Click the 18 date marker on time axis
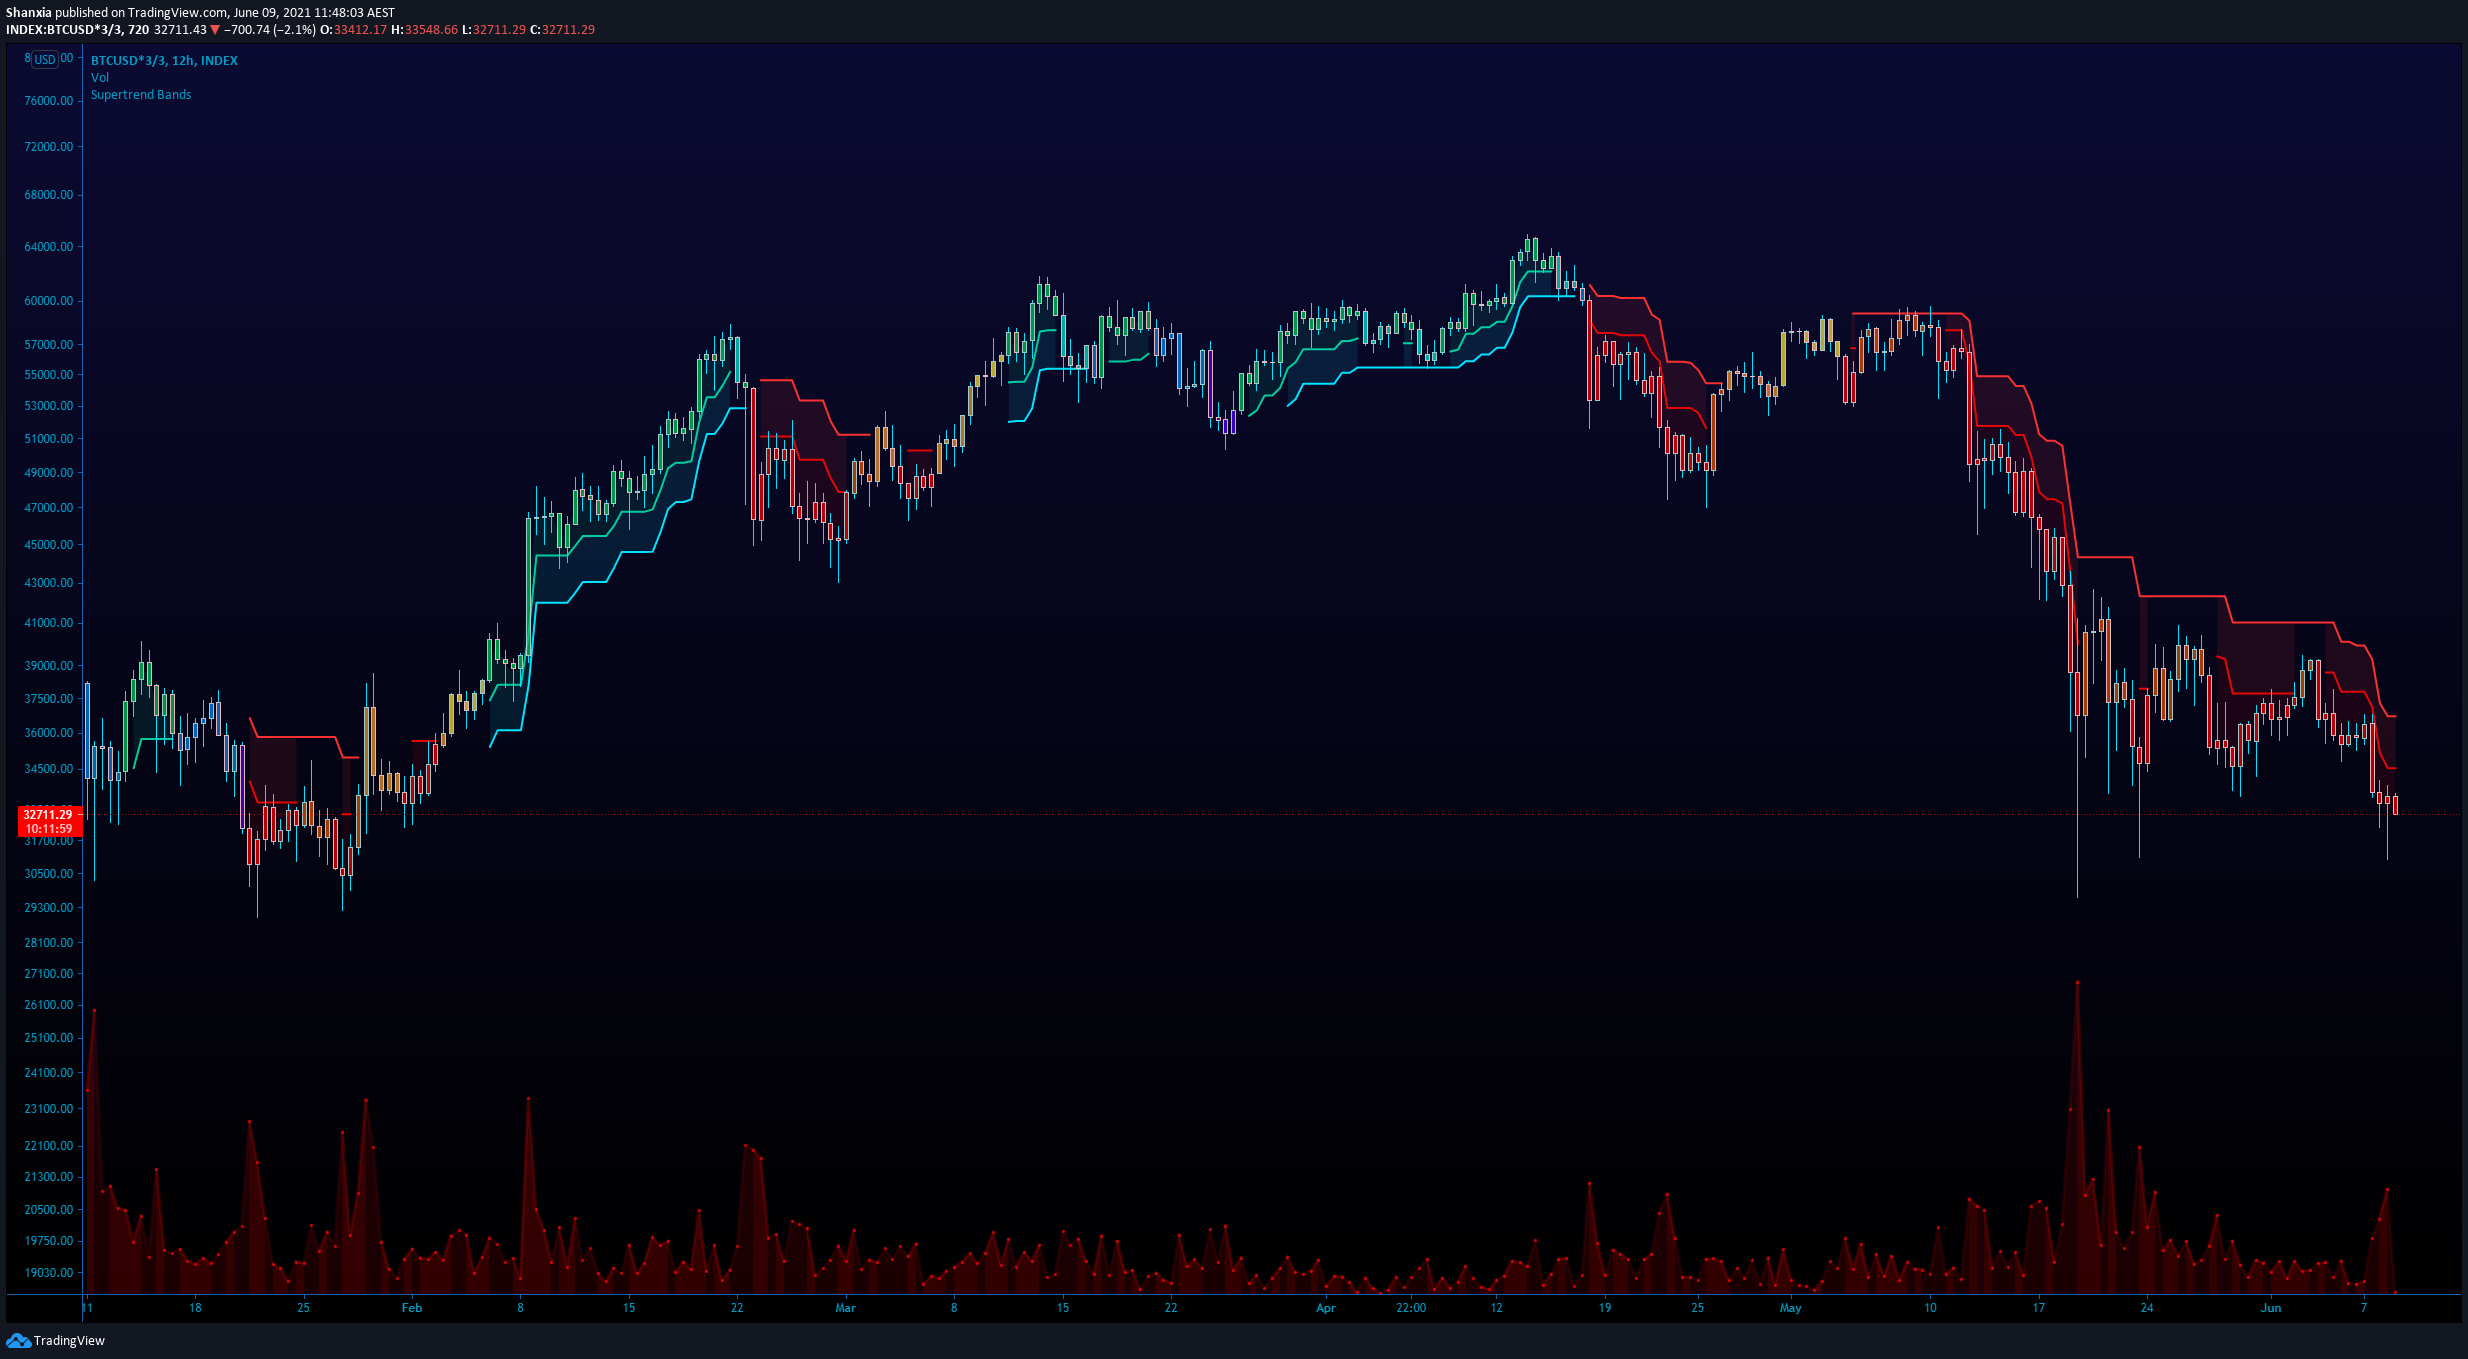Screen dimensions: 2468x1359 pos(195,1308)
